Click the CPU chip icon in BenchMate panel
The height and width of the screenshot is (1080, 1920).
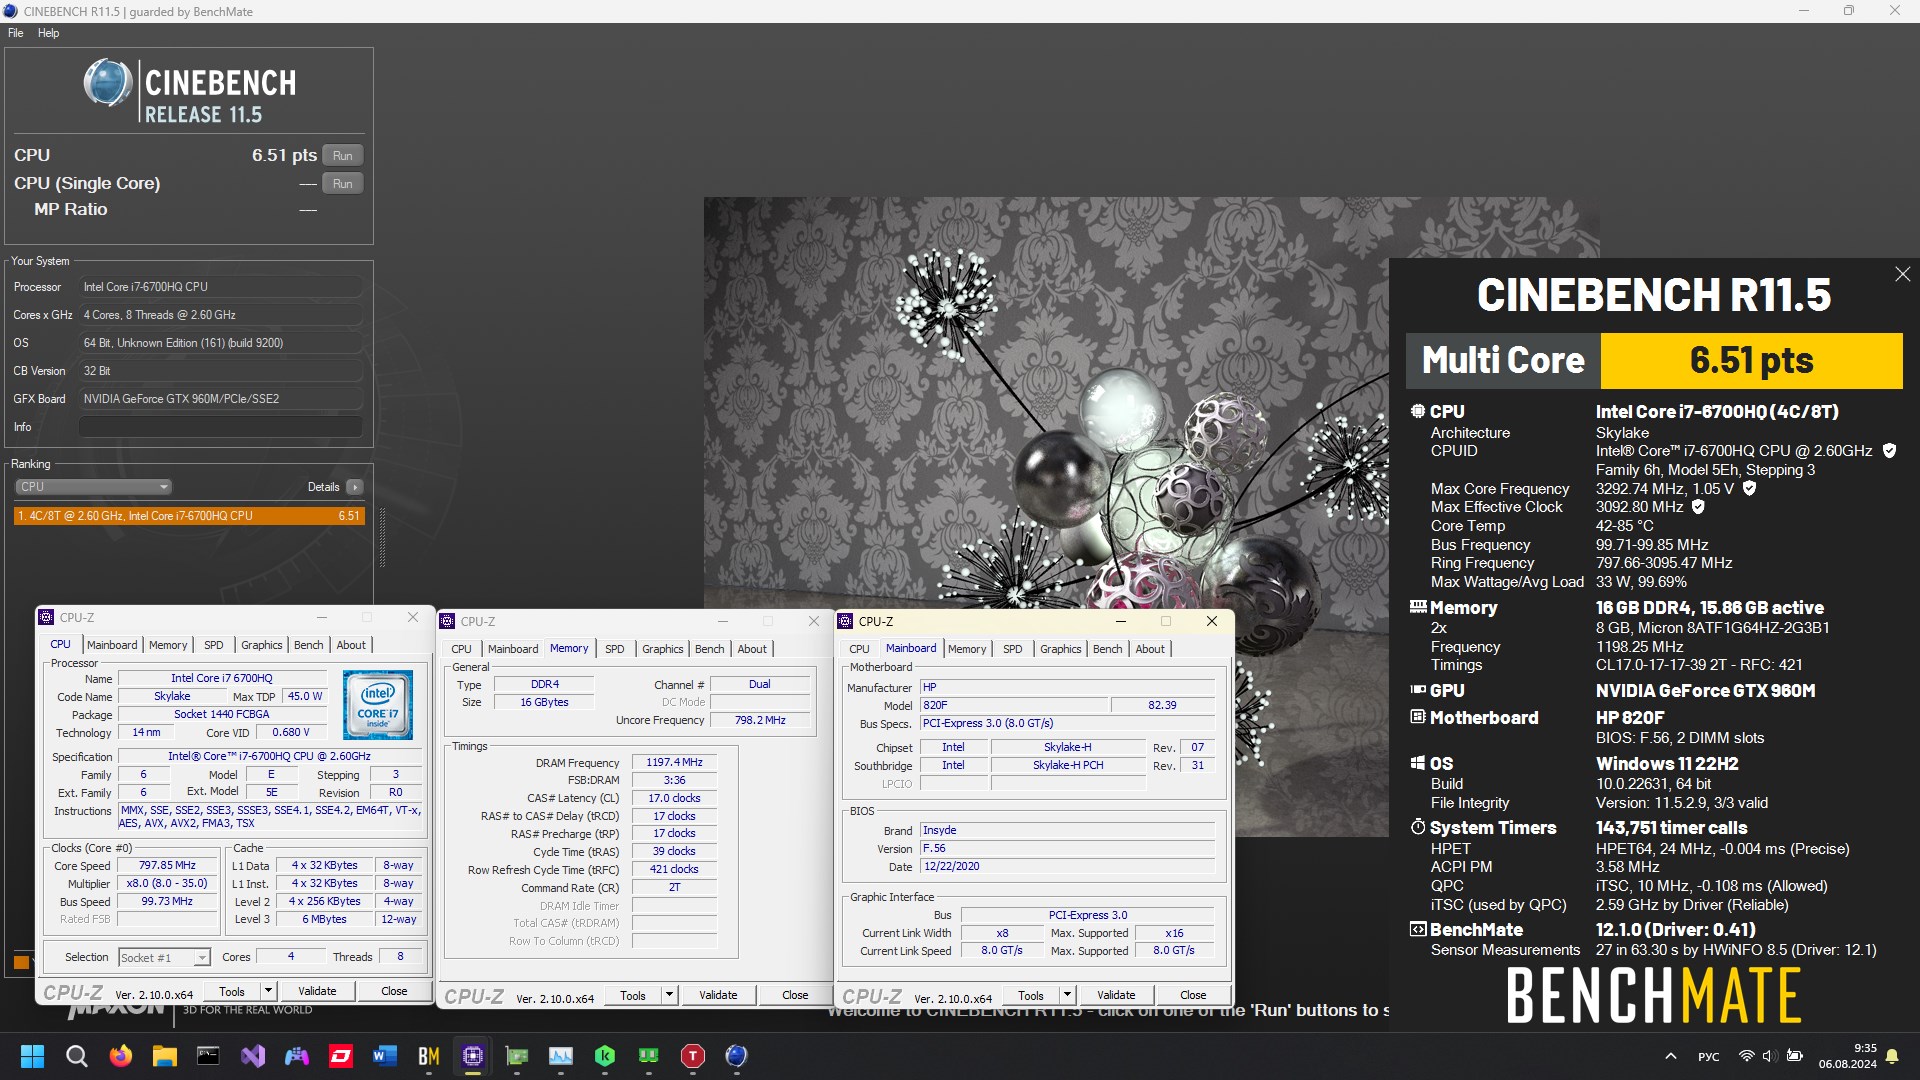1417,411
